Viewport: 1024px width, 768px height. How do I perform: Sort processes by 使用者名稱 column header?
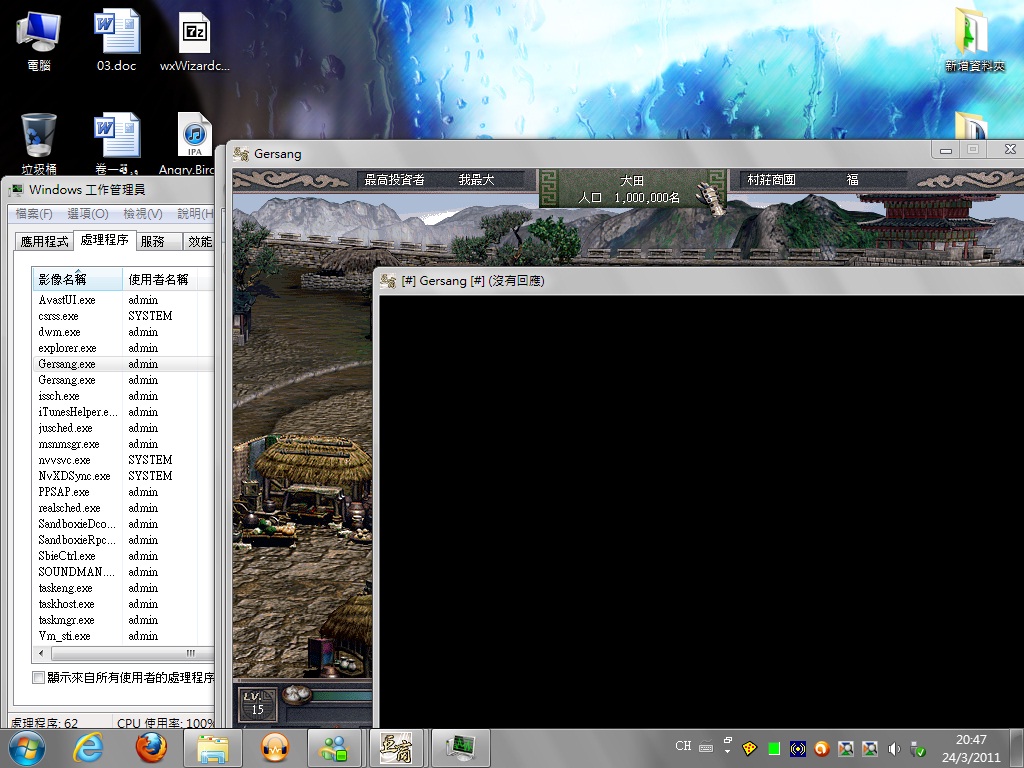[x=159, y=280]
